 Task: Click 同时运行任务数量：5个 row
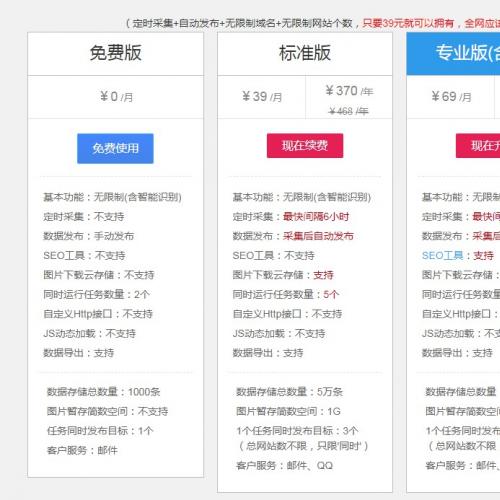click(286, 294)
